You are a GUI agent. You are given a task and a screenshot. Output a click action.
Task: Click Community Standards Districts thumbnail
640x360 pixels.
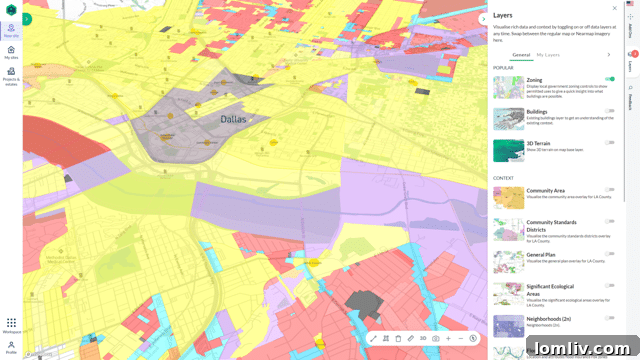509,229
